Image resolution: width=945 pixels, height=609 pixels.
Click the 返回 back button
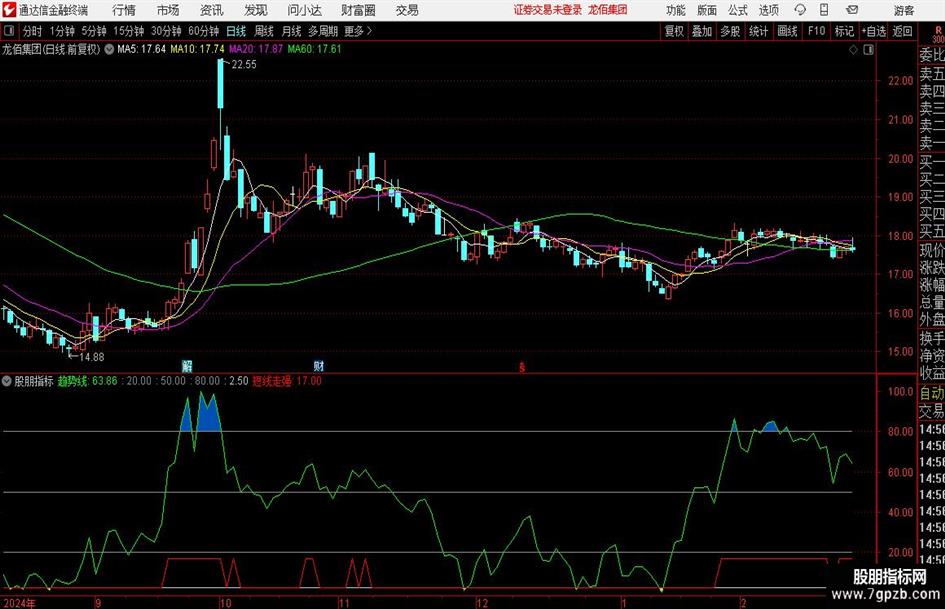tap(902, 31)
